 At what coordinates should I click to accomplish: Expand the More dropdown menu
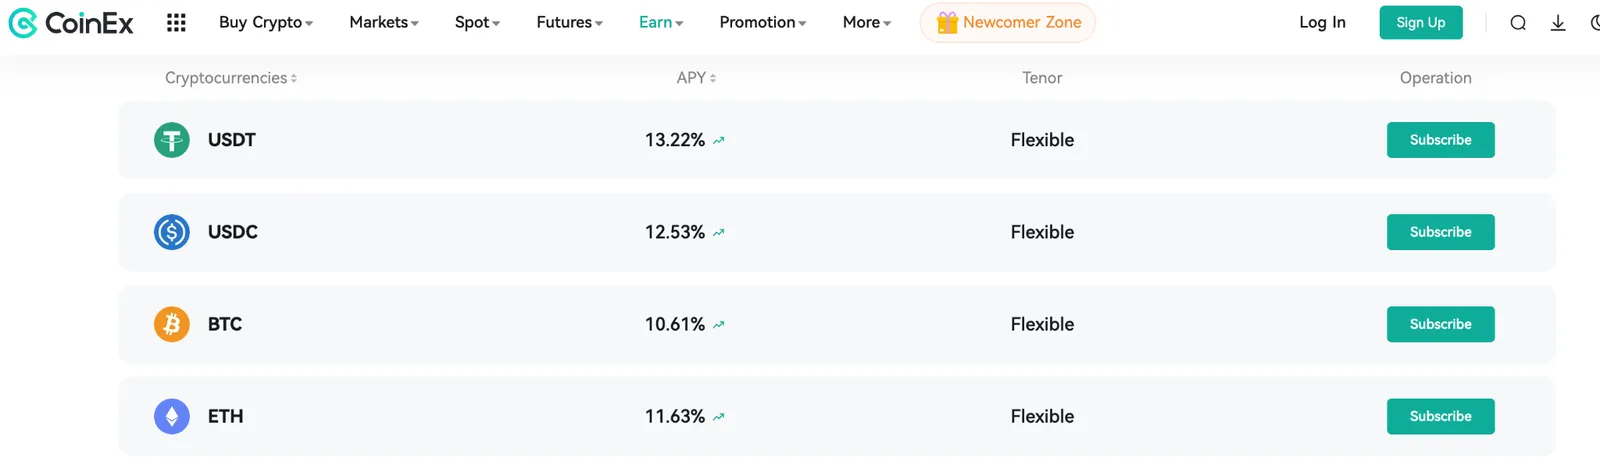tap(867, 22)
